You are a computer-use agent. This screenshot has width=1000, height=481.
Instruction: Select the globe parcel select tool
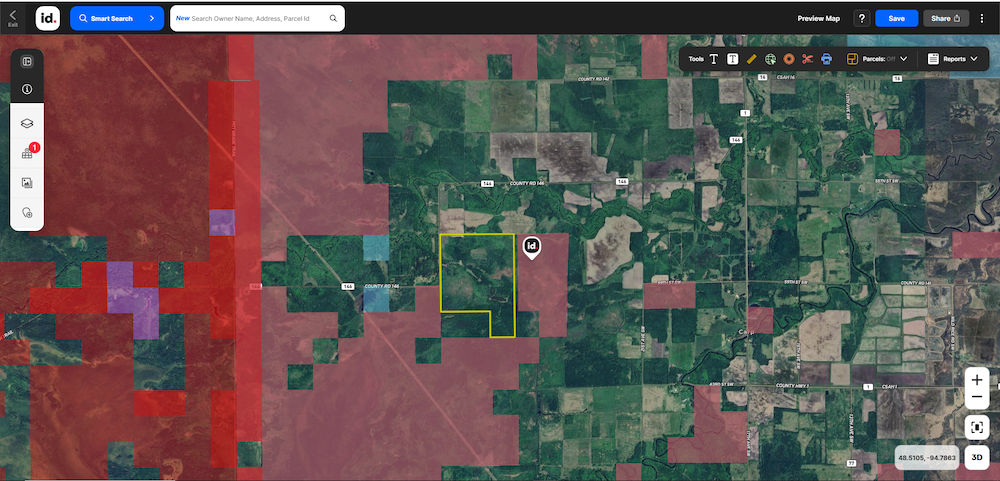tap(770, 59)
